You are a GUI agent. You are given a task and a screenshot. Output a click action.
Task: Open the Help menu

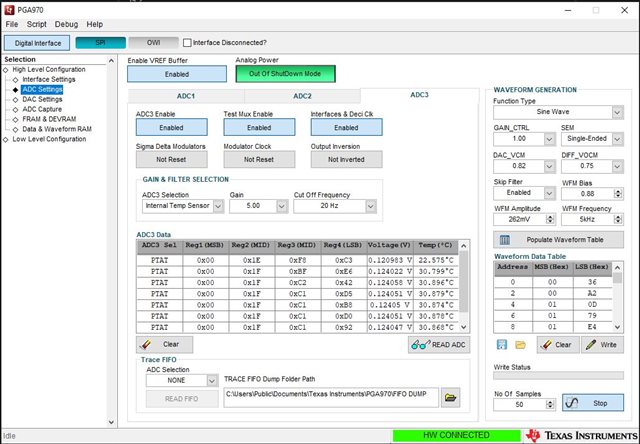coord(95,24)
